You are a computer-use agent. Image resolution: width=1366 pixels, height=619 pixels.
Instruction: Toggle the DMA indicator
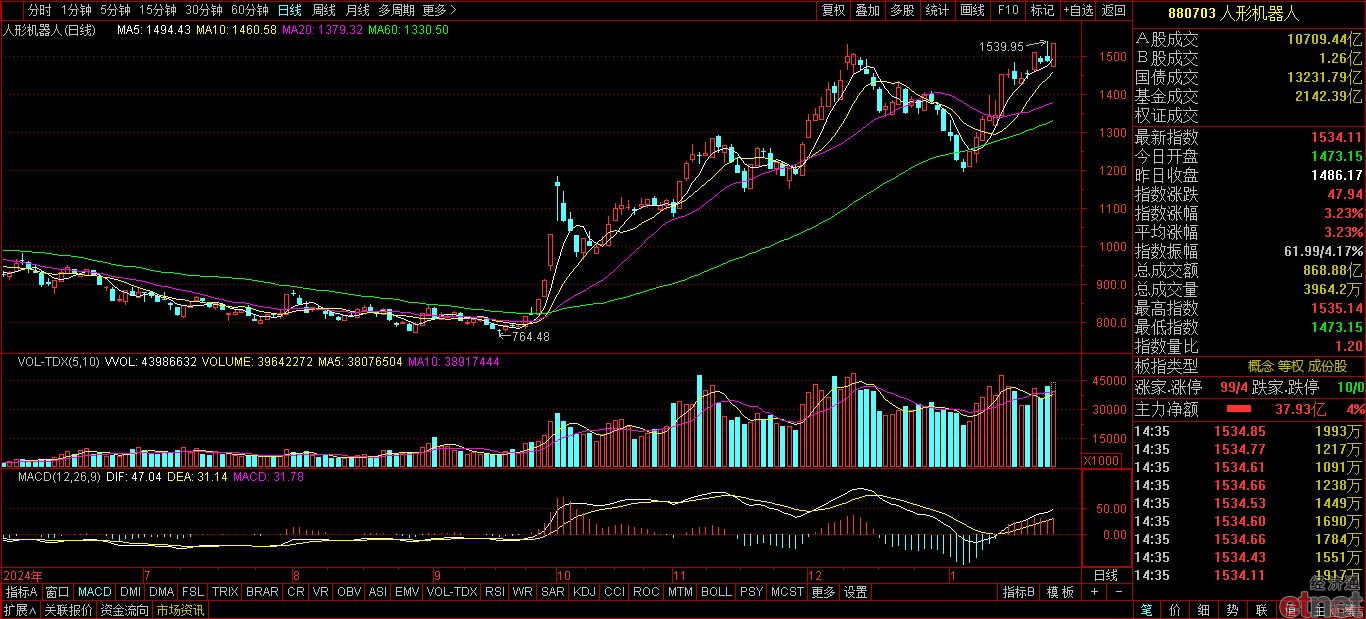coord(162,592)
